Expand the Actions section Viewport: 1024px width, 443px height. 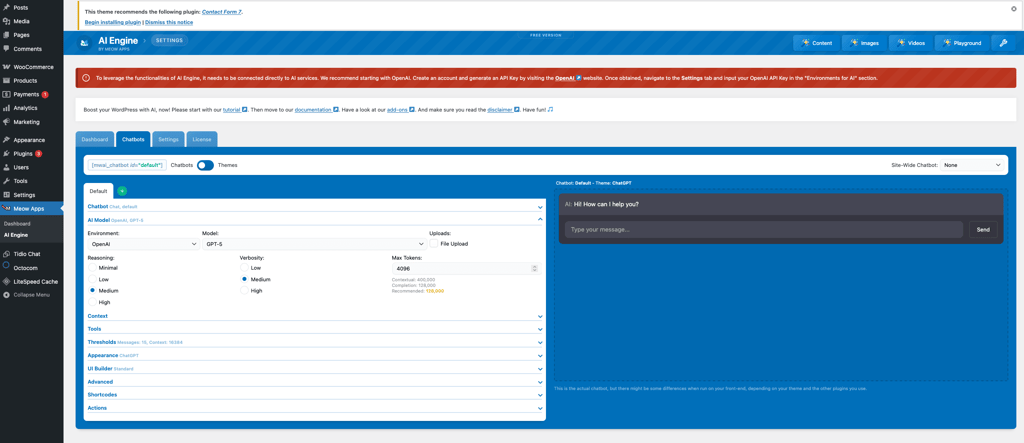(x=315, y=408)
